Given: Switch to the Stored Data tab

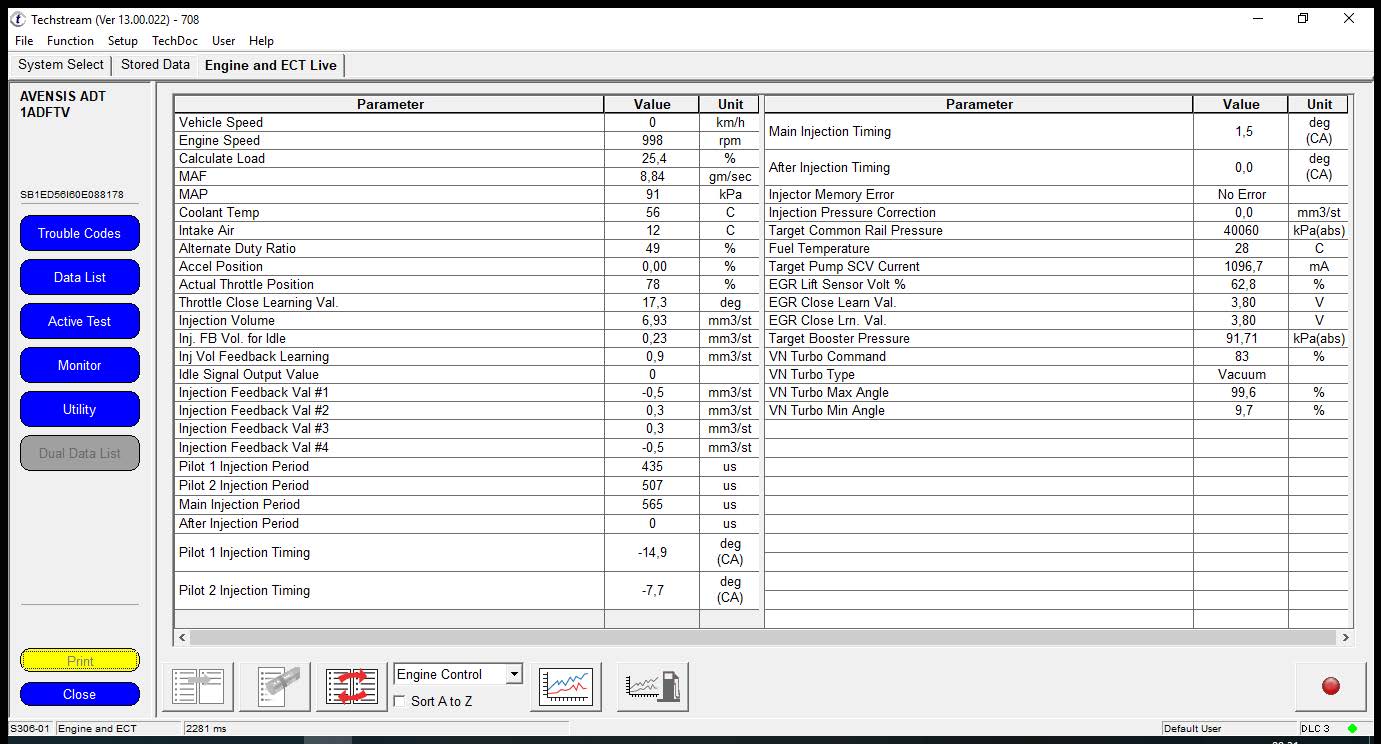Looking at the screenshot, I should click(155, 64).
